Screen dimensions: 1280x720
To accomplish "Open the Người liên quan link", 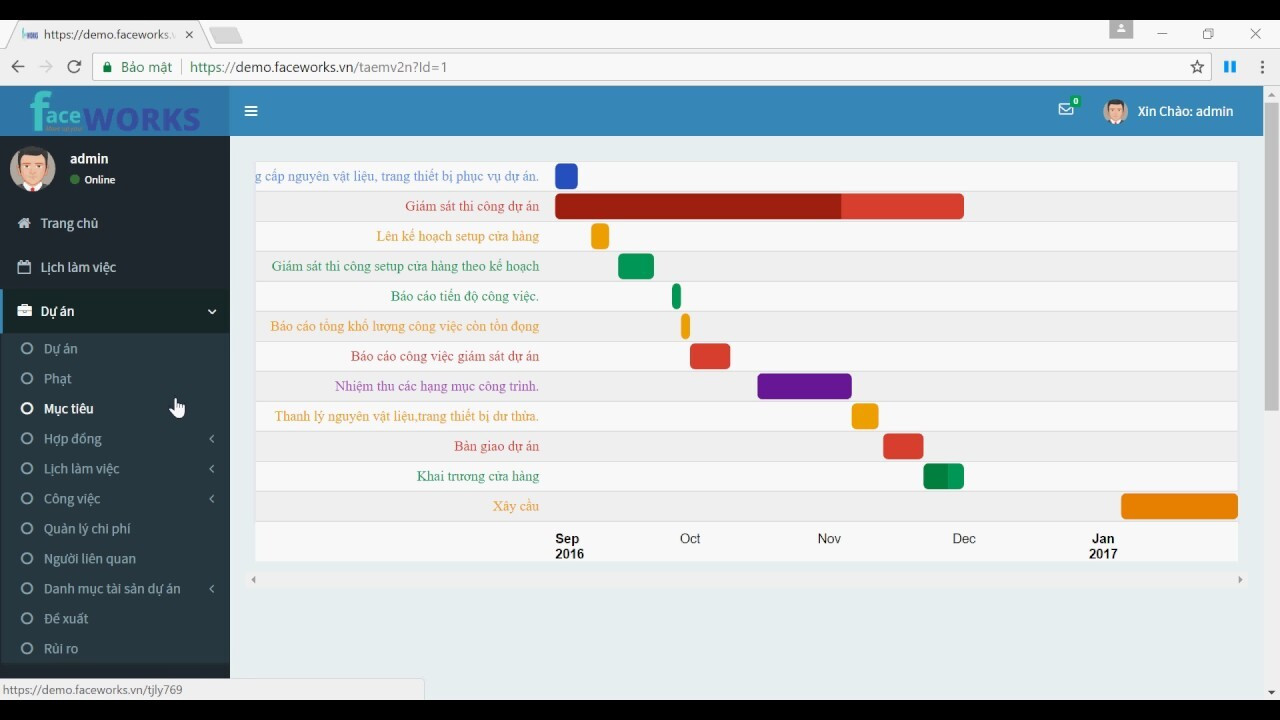I will pos(90,559).
